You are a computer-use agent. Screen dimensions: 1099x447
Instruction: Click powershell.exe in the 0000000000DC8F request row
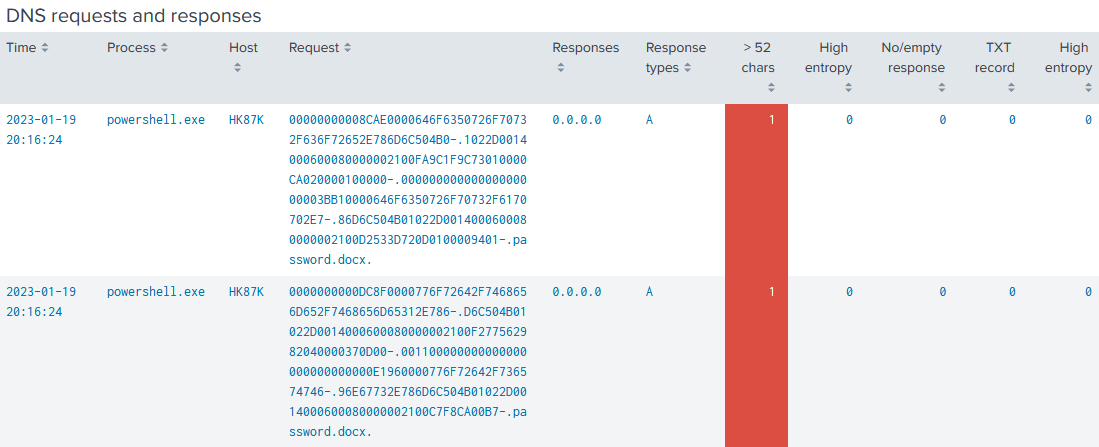coord(156,292)
